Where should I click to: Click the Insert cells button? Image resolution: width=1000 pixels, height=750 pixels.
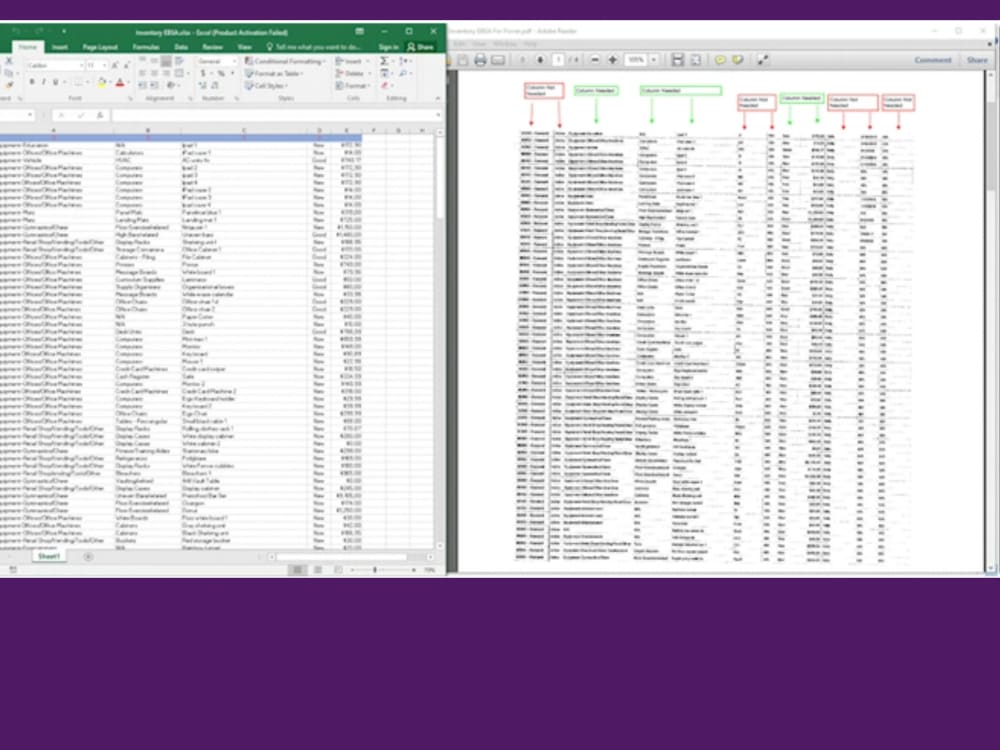350,61
